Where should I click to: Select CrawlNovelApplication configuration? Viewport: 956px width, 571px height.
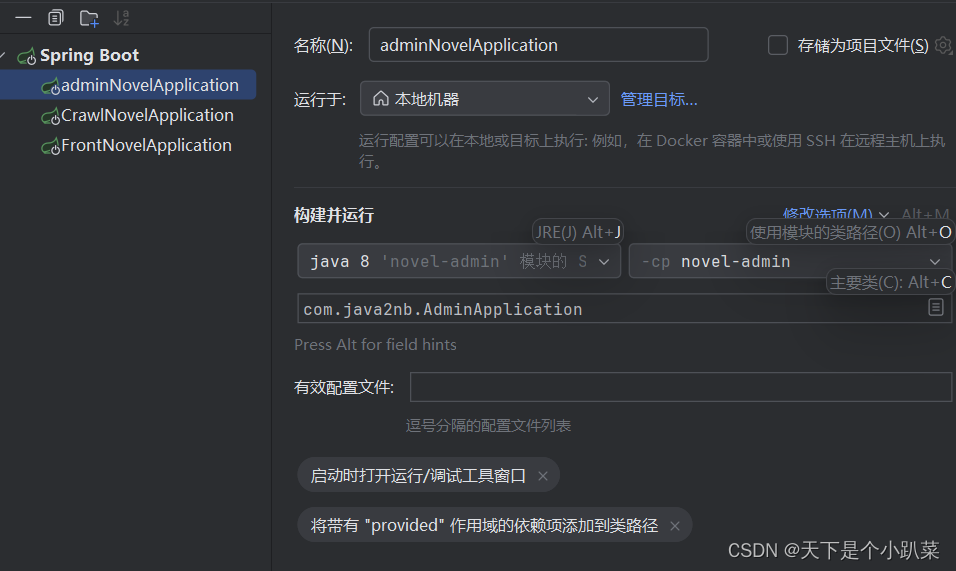click(147, 115)
